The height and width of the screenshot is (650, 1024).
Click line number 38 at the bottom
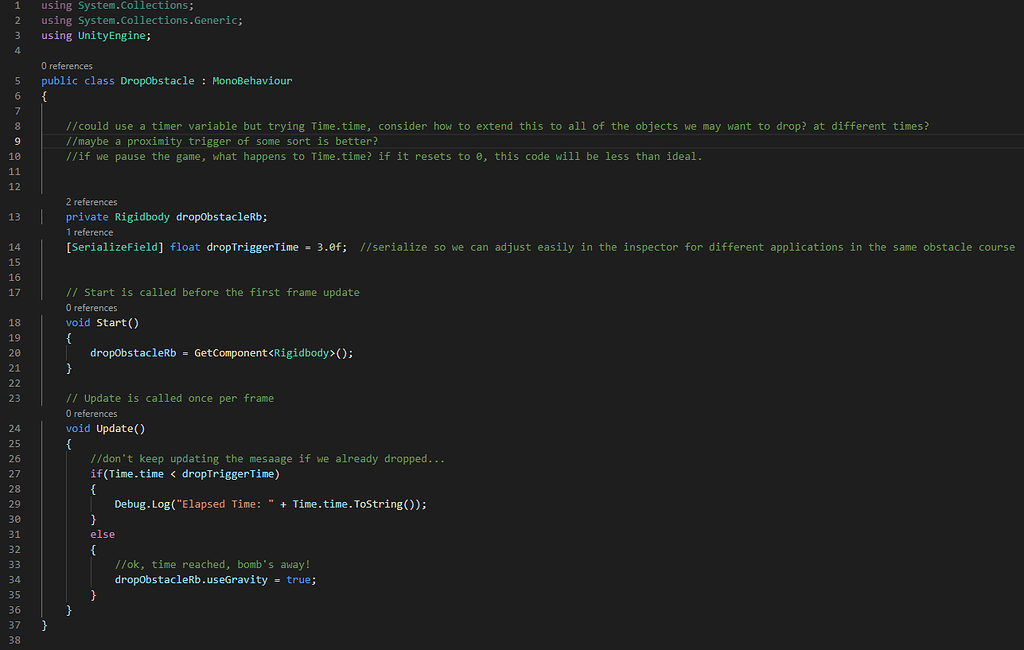coord(15,640)
